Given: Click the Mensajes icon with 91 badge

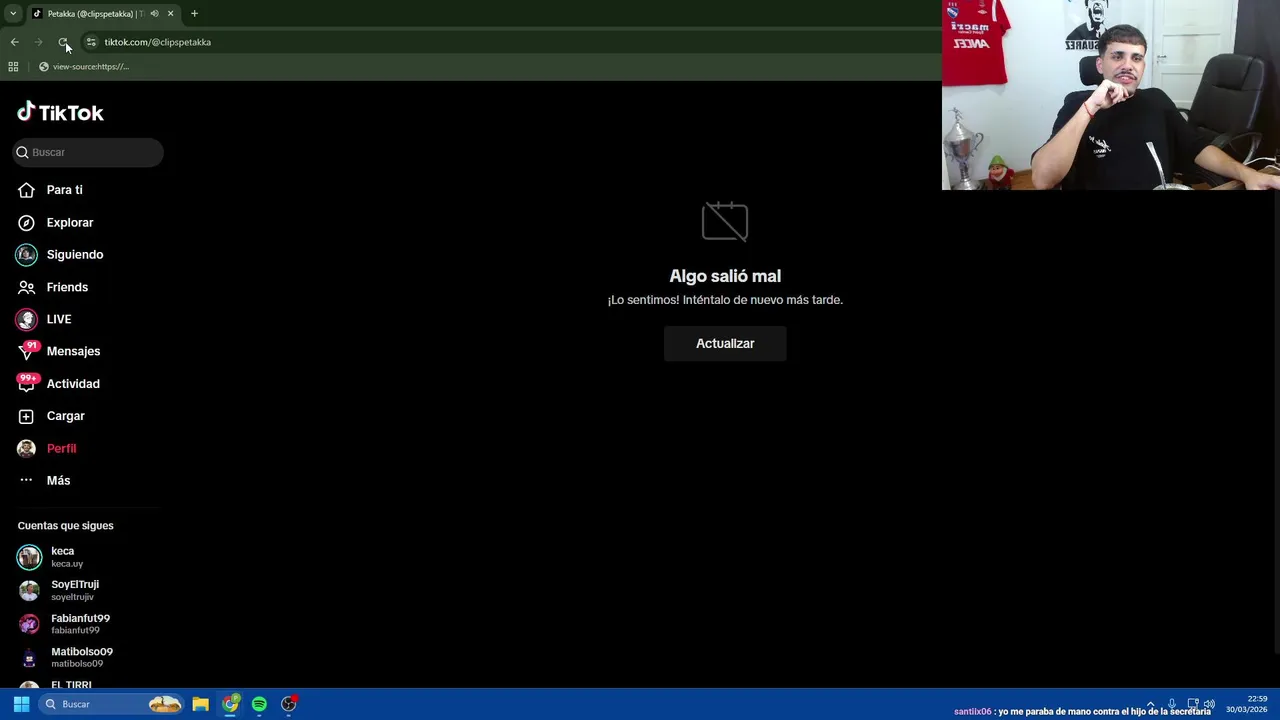Looking at the screenshot, I should 27,351.
